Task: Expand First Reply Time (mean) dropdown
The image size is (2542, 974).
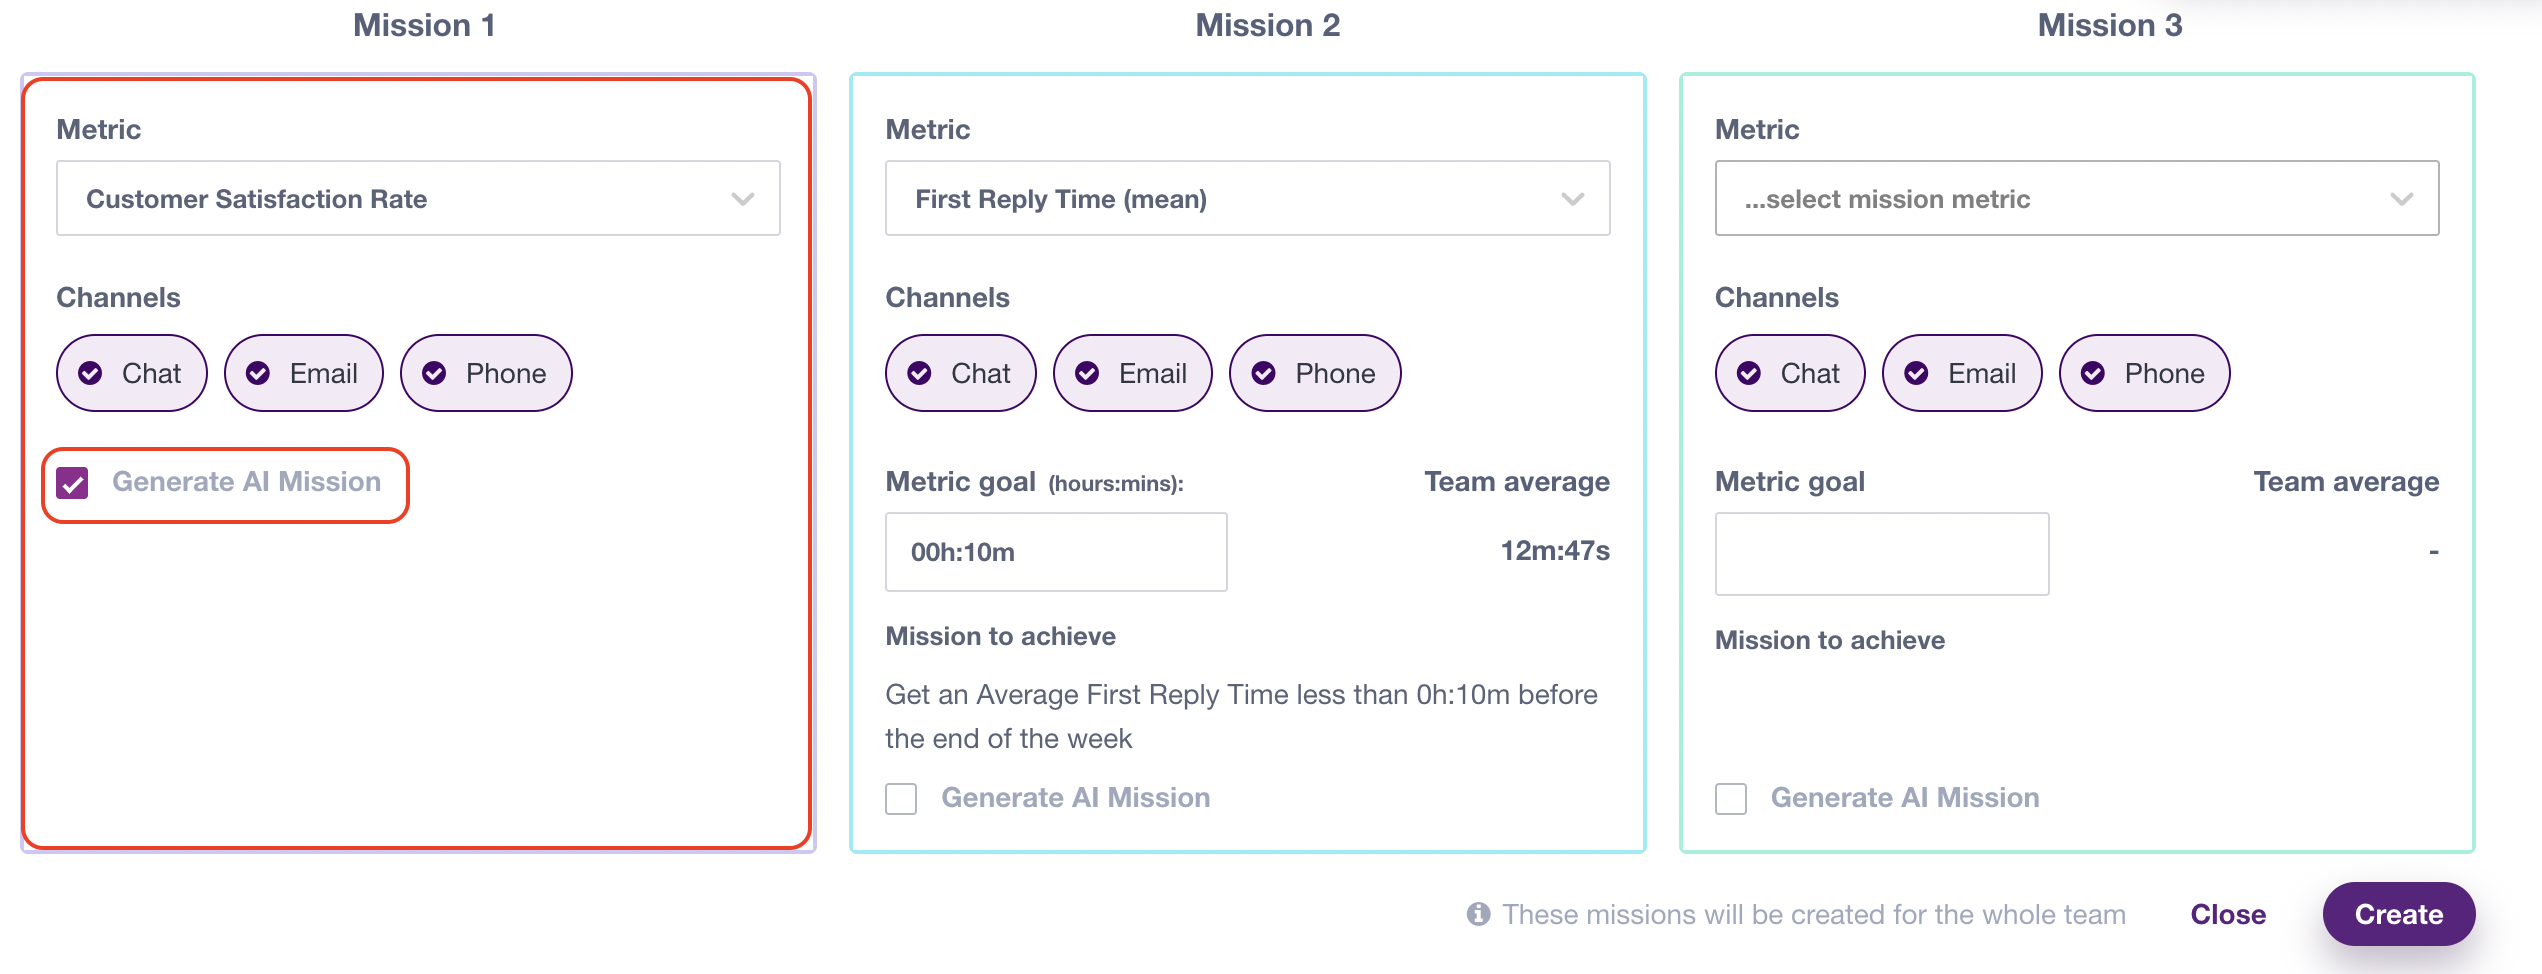Action: pos(1247,198)
